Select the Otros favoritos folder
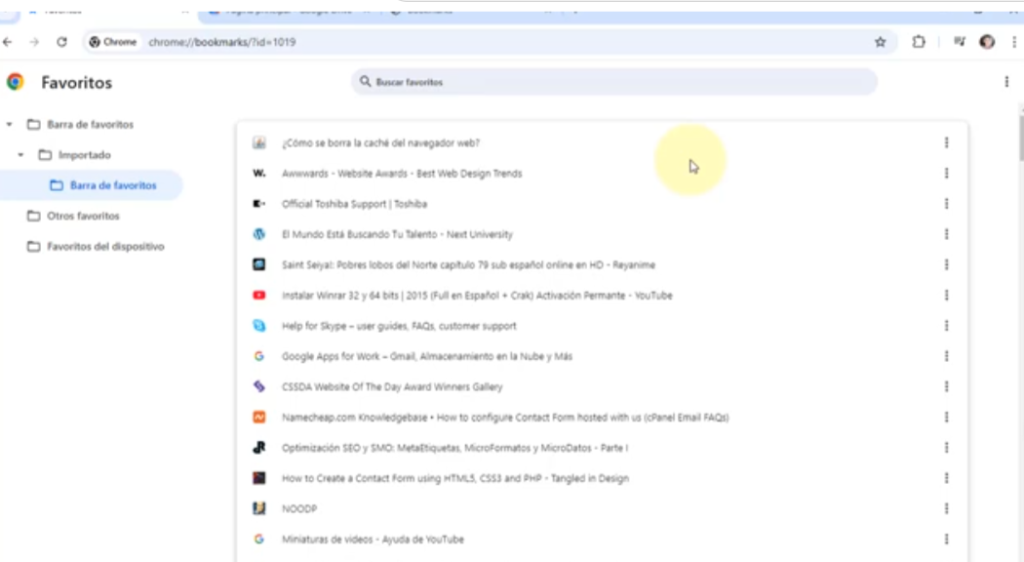Viewport: 1024px width, 562px height. (x=83, y=216)
